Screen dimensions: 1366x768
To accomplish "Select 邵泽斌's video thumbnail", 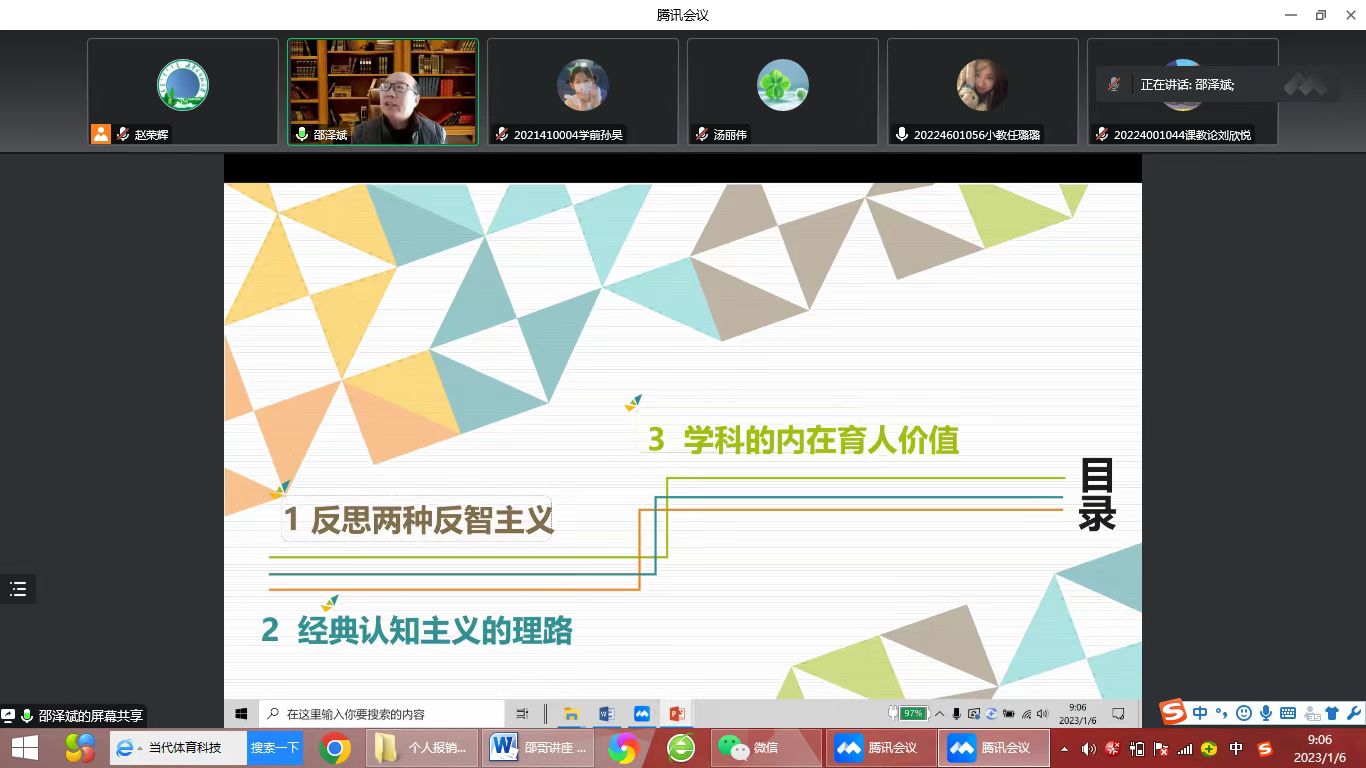I will 383,92.
